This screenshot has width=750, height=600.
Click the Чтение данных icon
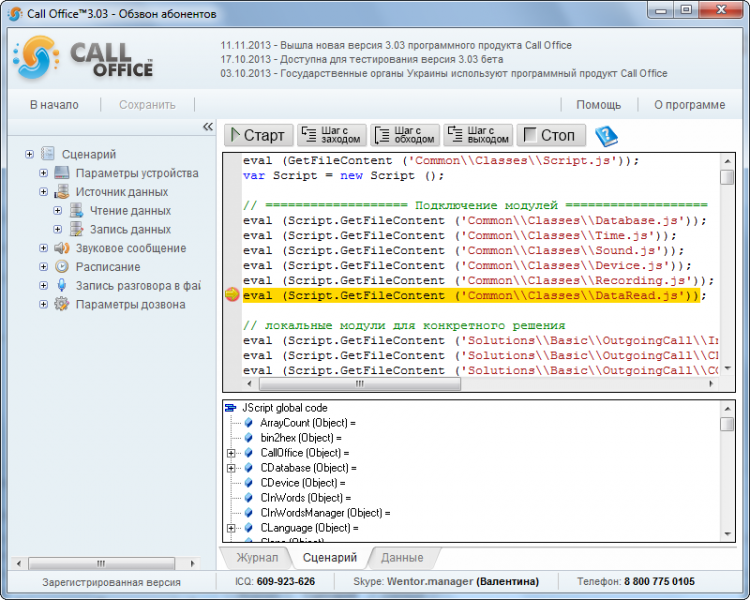(76, 210)
